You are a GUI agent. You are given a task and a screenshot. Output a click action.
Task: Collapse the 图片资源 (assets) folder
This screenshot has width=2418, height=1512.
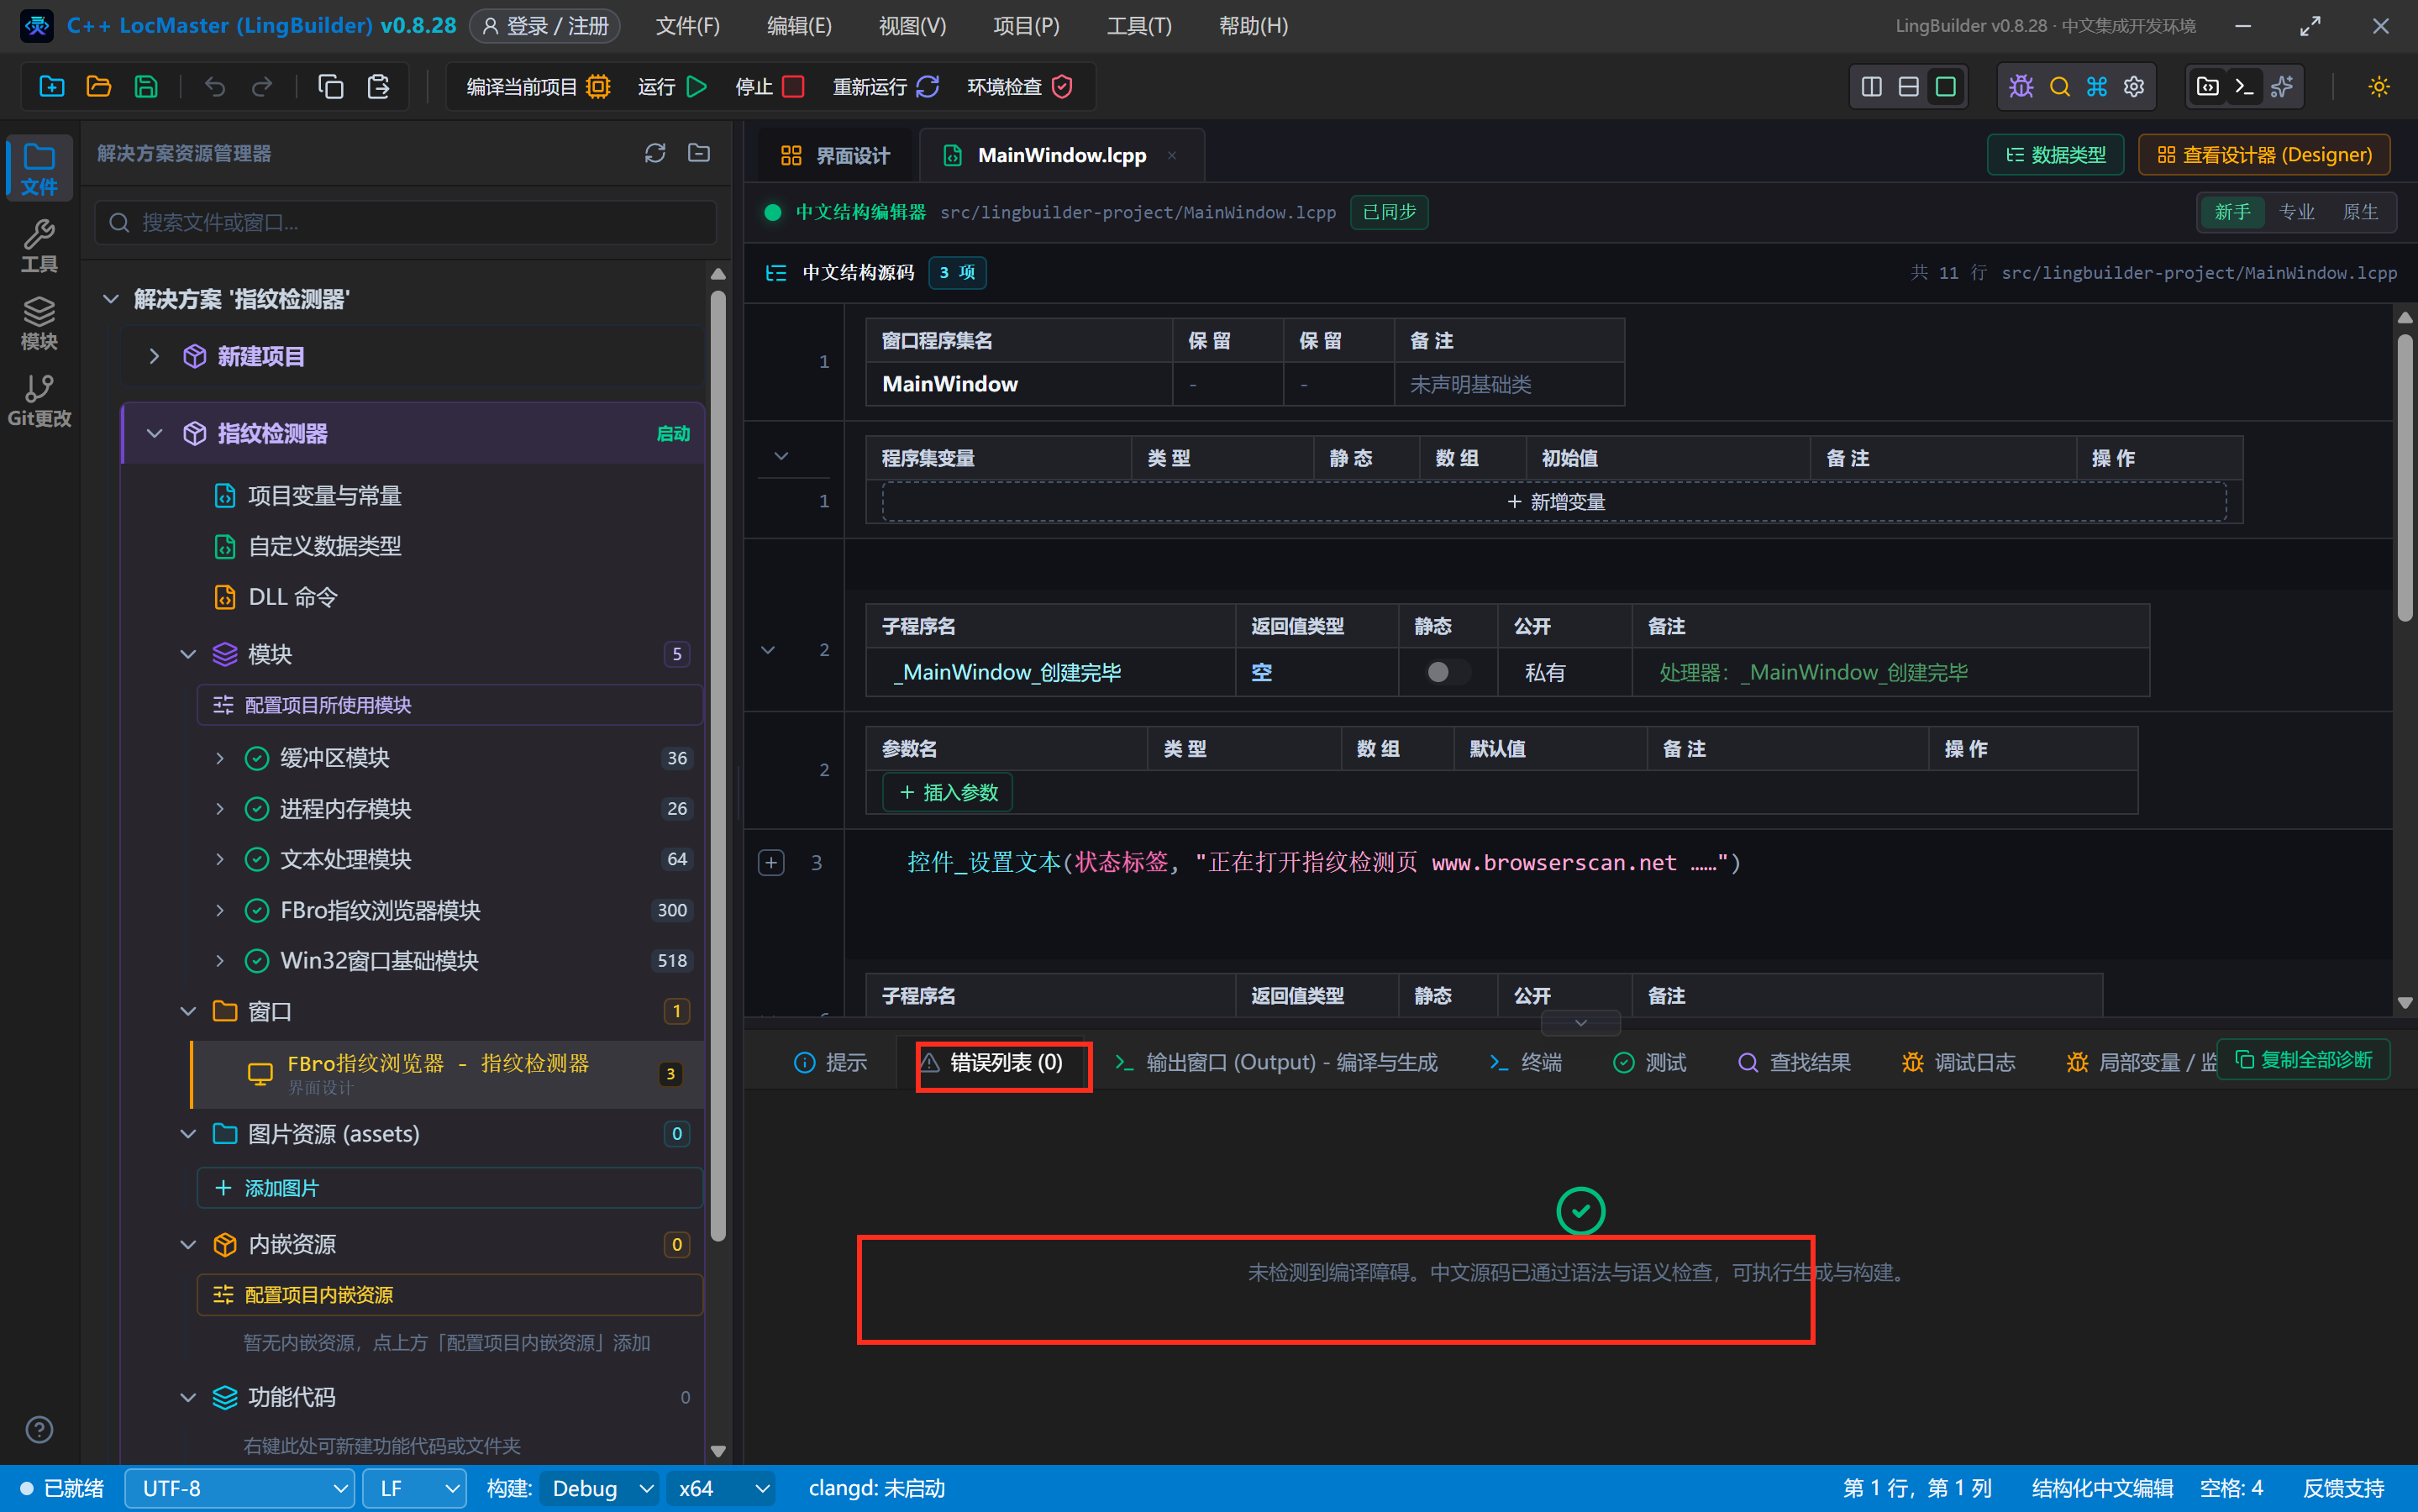188,1134
